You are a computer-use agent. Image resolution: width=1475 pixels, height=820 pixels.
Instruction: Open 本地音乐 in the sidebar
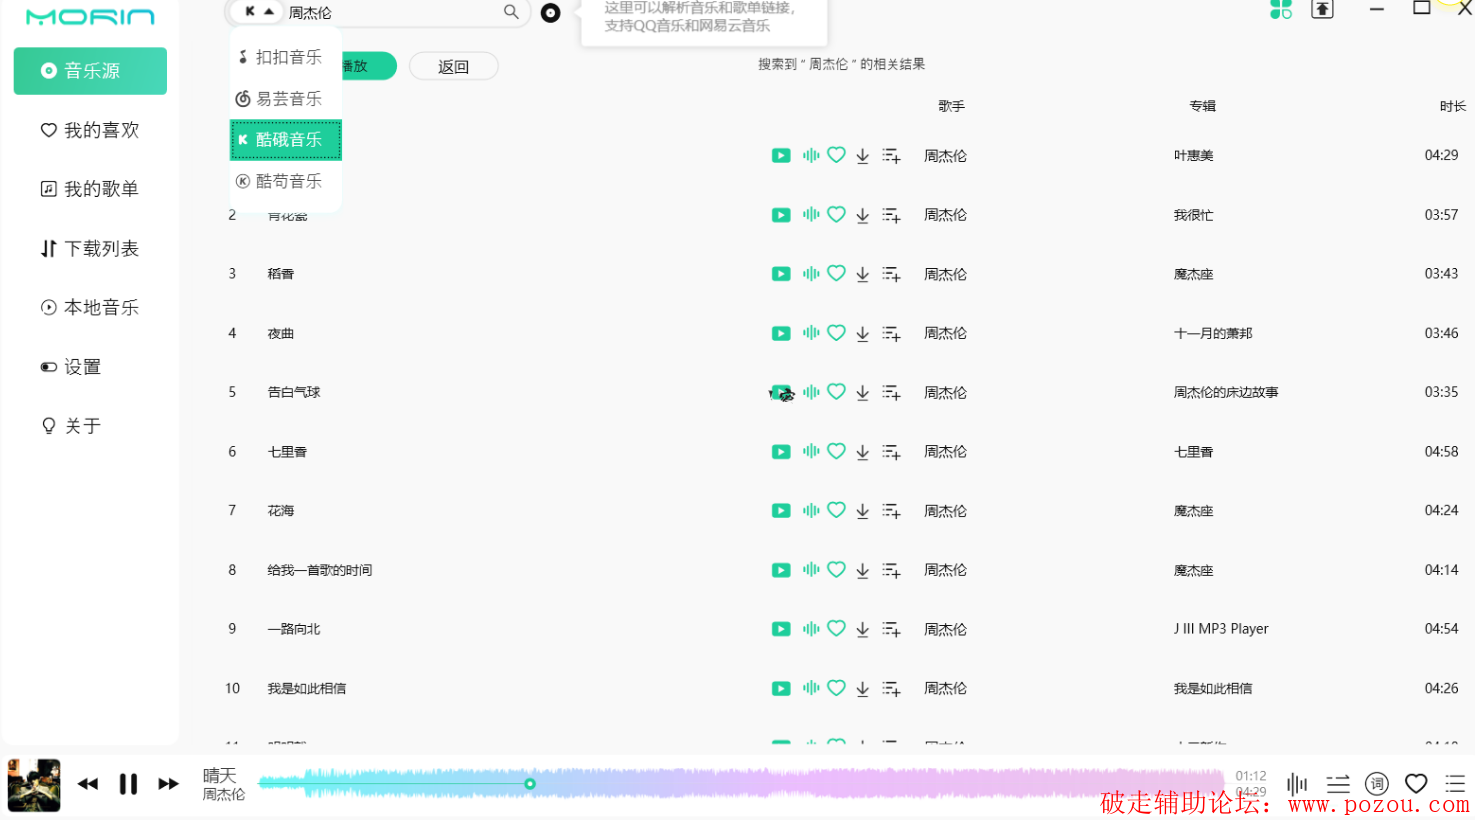[x=90, y=307]
